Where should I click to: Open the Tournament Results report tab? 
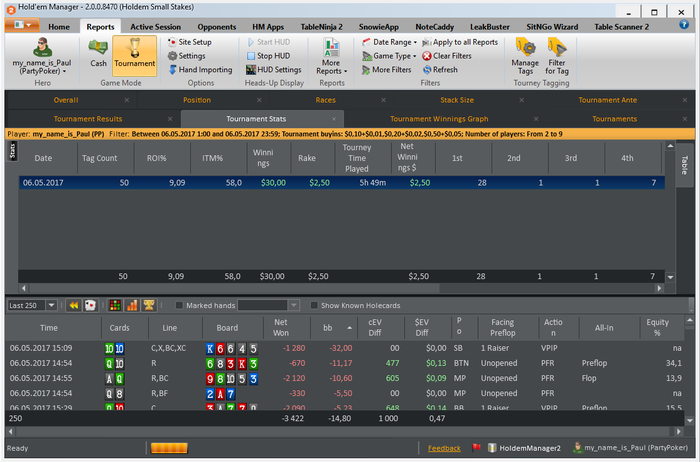click(88, 119)
